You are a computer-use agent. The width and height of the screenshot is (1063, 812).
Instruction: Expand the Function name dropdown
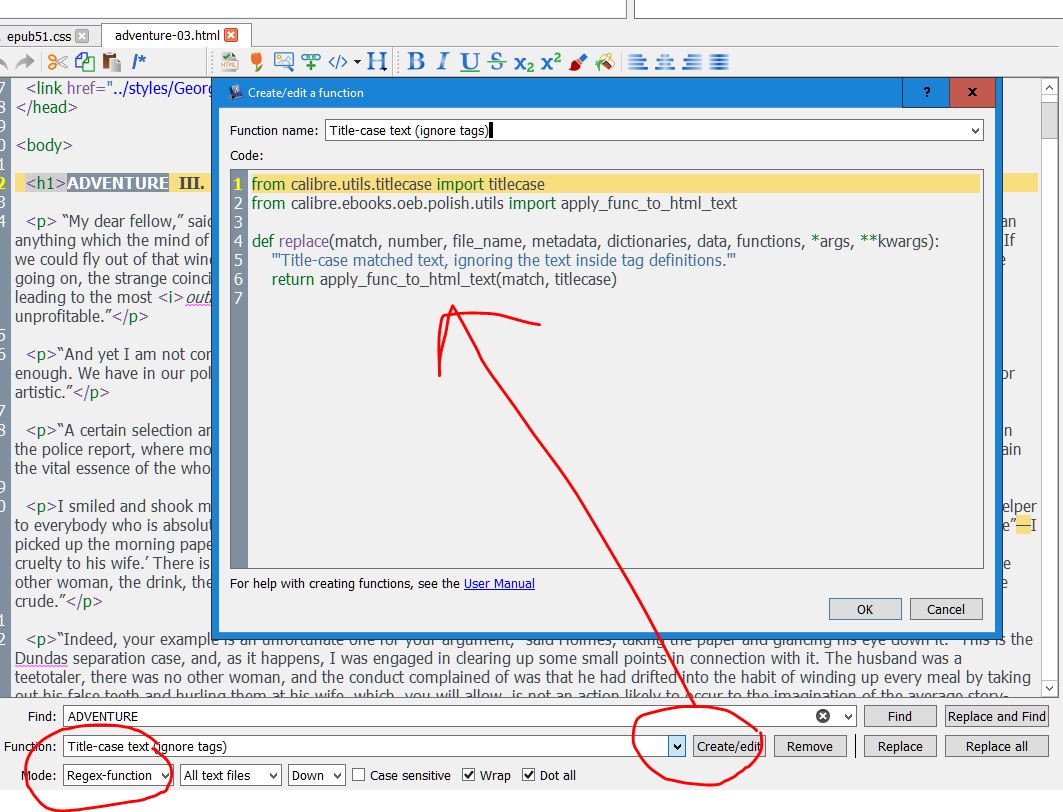coord(975,130)
